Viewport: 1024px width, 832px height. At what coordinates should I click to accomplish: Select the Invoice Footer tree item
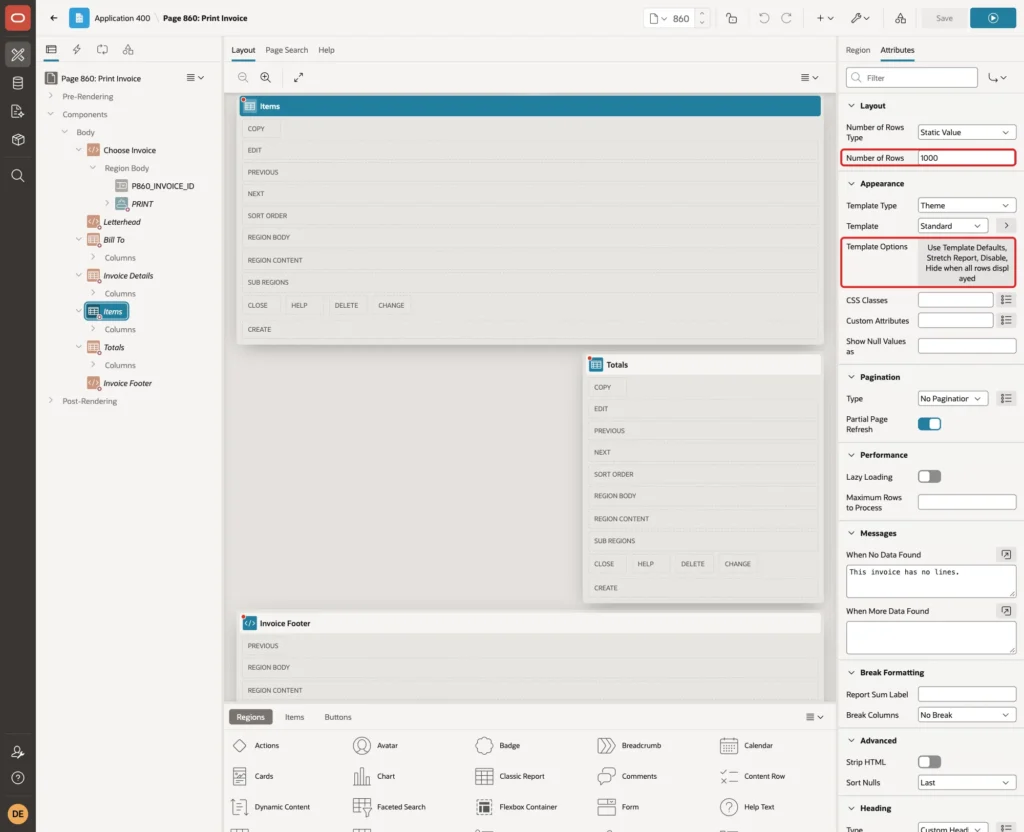pos(127,383)
